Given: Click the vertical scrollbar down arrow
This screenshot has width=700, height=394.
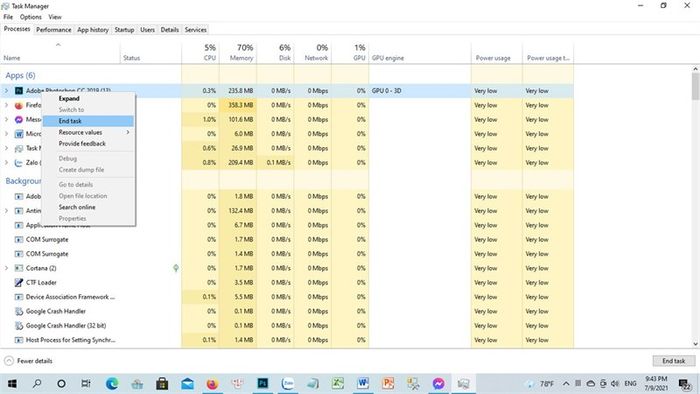Looking at the screenshot, I should coord(695,344).
